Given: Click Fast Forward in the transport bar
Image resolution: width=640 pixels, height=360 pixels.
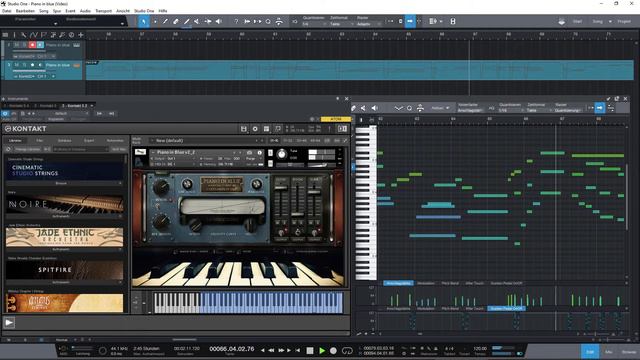Looking at the screenshot, I should [x=281, y=350].
